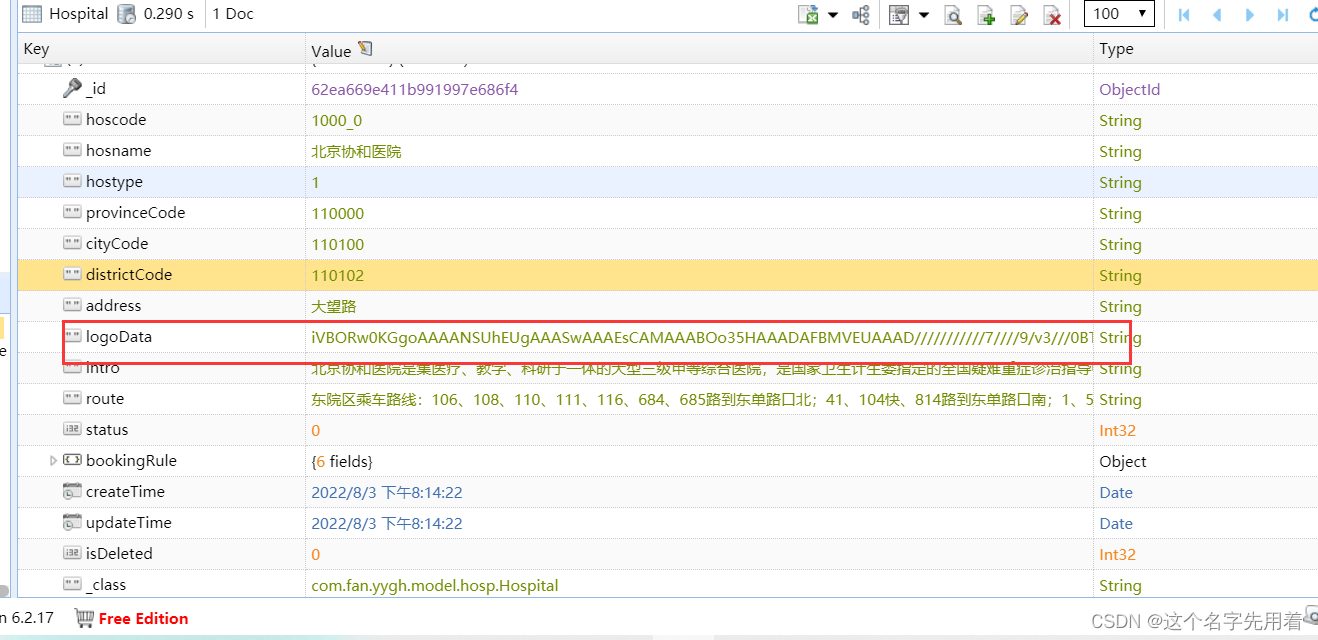Click the query filter view icon
Viewport: 1318px width, 640px height.
[x=899, y=14]
